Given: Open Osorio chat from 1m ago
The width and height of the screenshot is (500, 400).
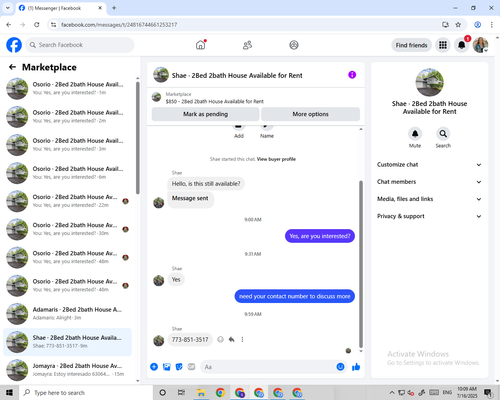Looking at the screenshot, I should pyautogui.click(x=67, y=88).
